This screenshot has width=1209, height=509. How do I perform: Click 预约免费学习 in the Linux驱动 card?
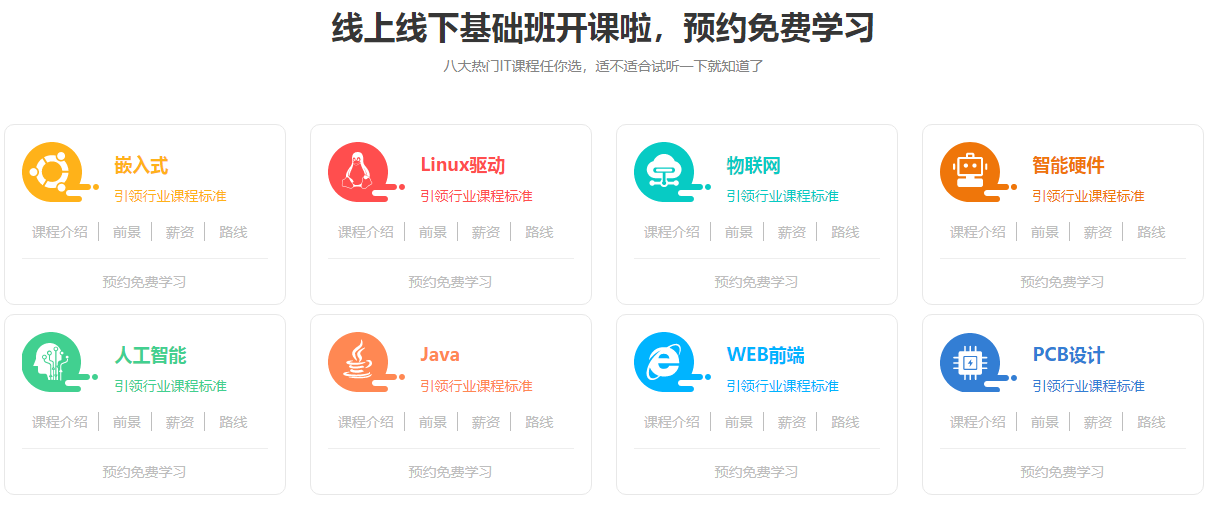pos(451,282)
